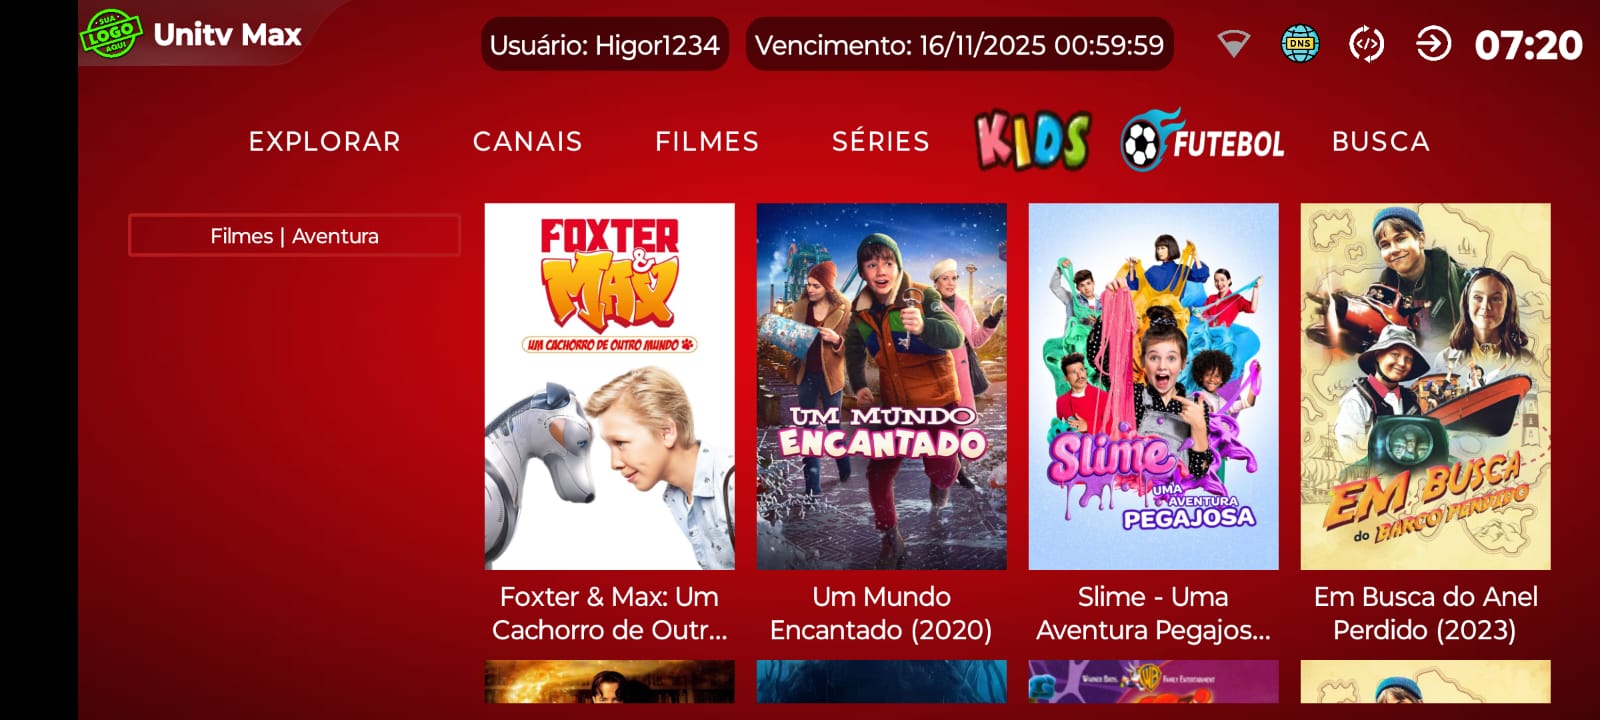Switch to the Canais tab
Viewport: 1600px width, 720px height.
[527, 141]
